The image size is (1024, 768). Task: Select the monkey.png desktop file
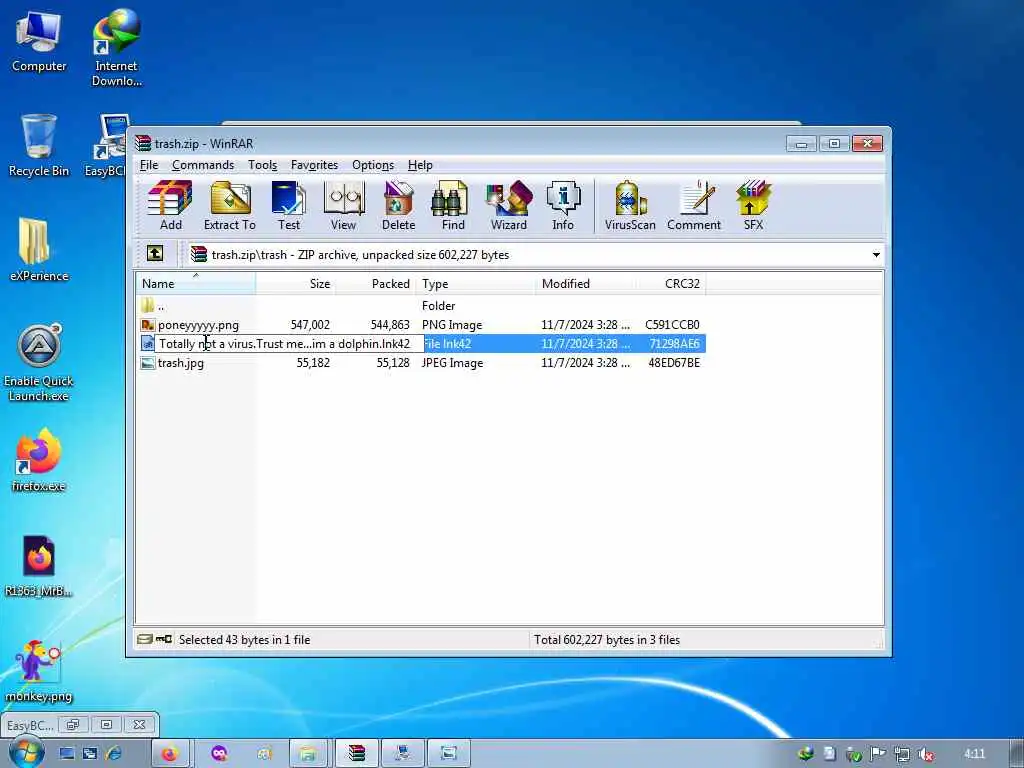click(39, 671)
